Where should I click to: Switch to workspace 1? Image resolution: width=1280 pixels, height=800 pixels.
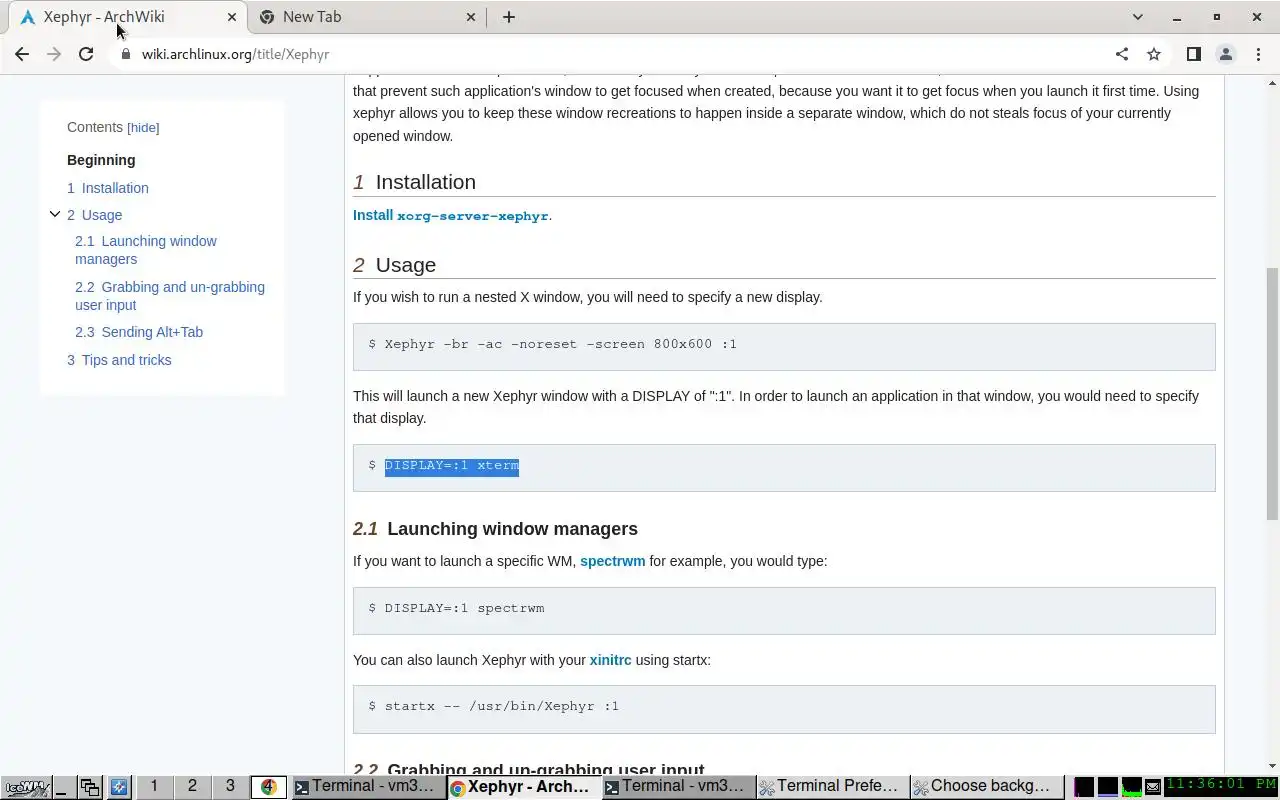[154, 786]
